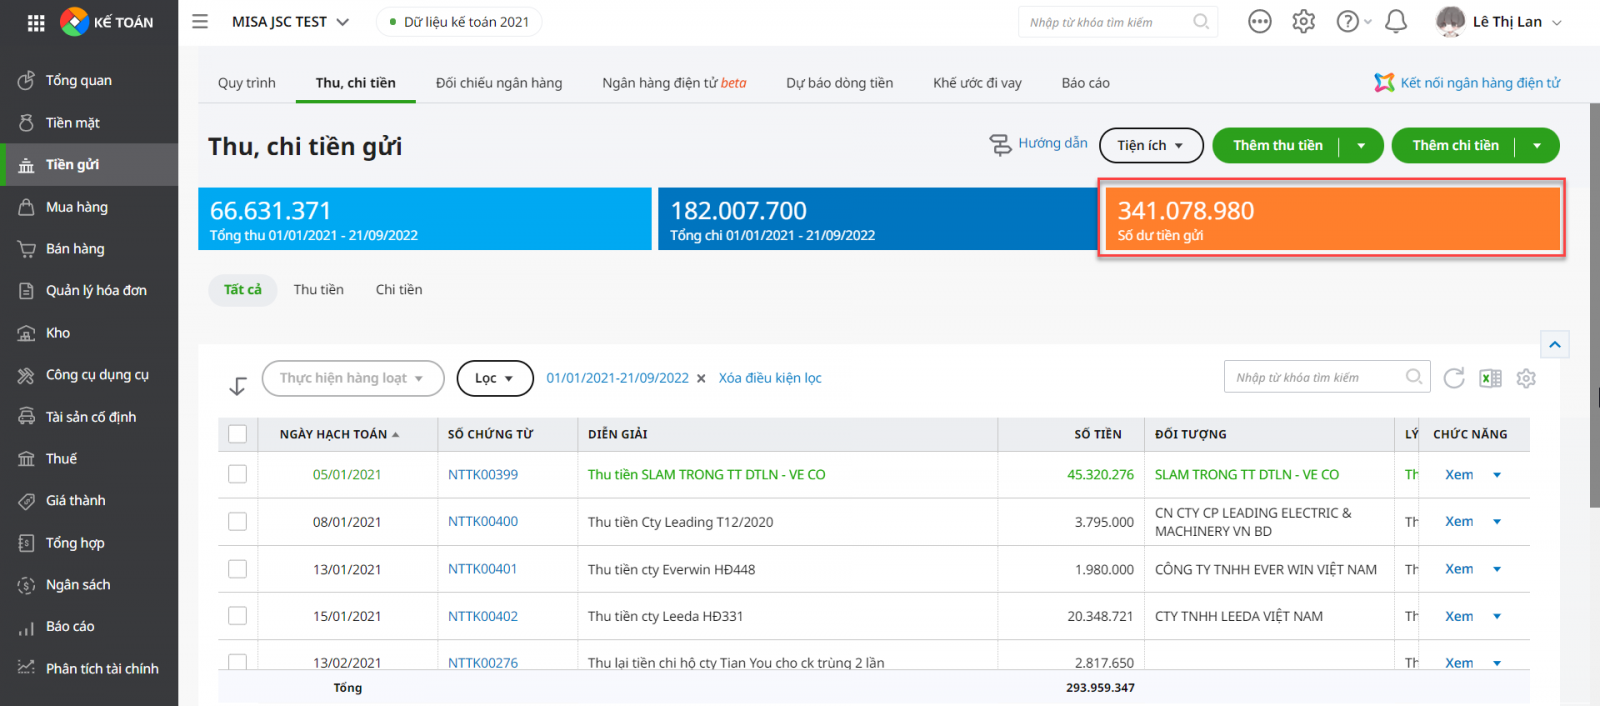Open the Lọc filter dropdown
1600x706 pixels.
pyautogui.click(x=494, y=378)
